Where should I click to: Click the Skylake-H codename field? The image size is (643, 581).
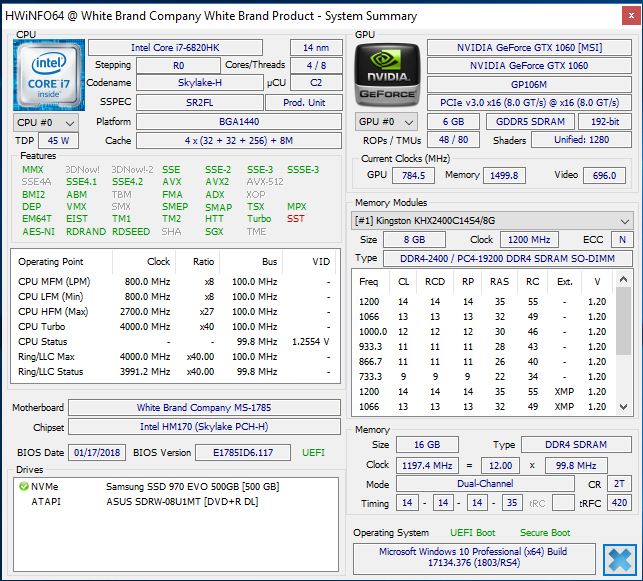[200, 83]
